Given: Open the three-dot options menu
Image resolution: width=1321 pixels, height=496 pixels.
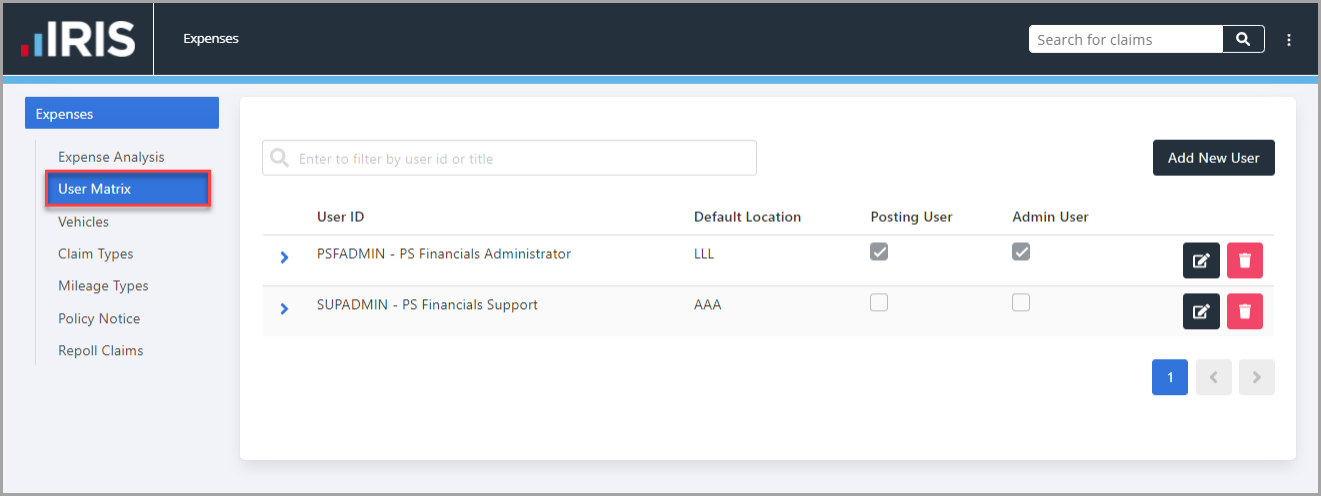Looking at the screenshot, I should coord(1289,40).
